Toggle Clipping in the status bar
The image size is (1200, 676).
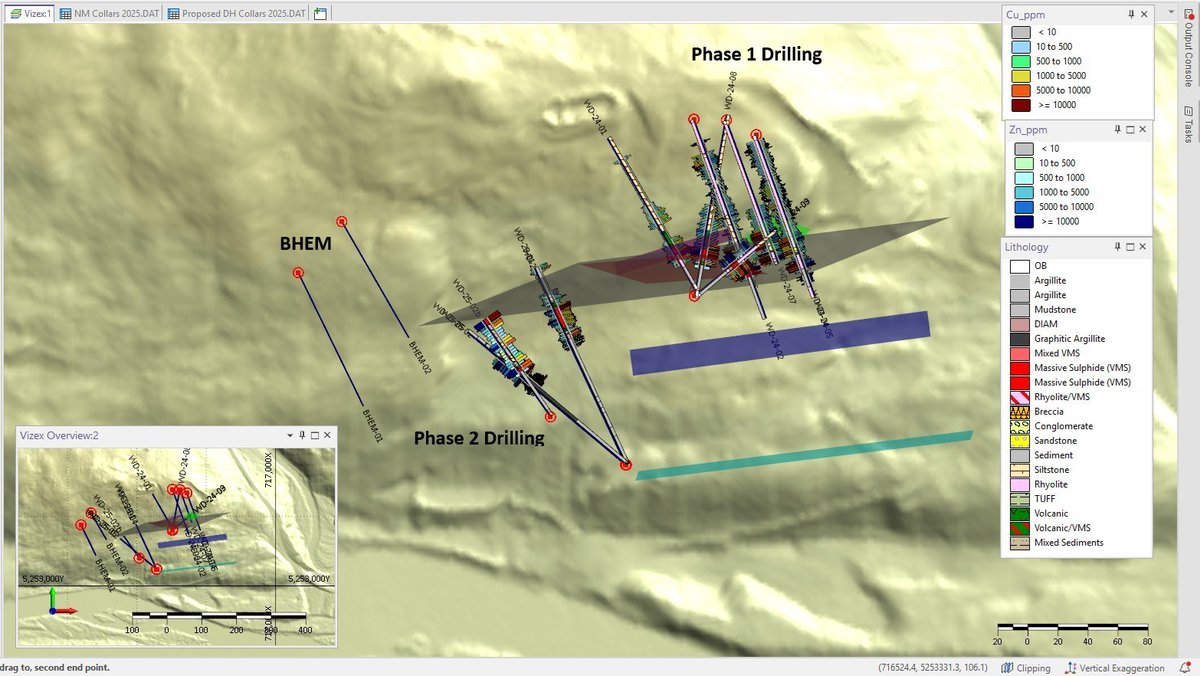point(1025,668)
